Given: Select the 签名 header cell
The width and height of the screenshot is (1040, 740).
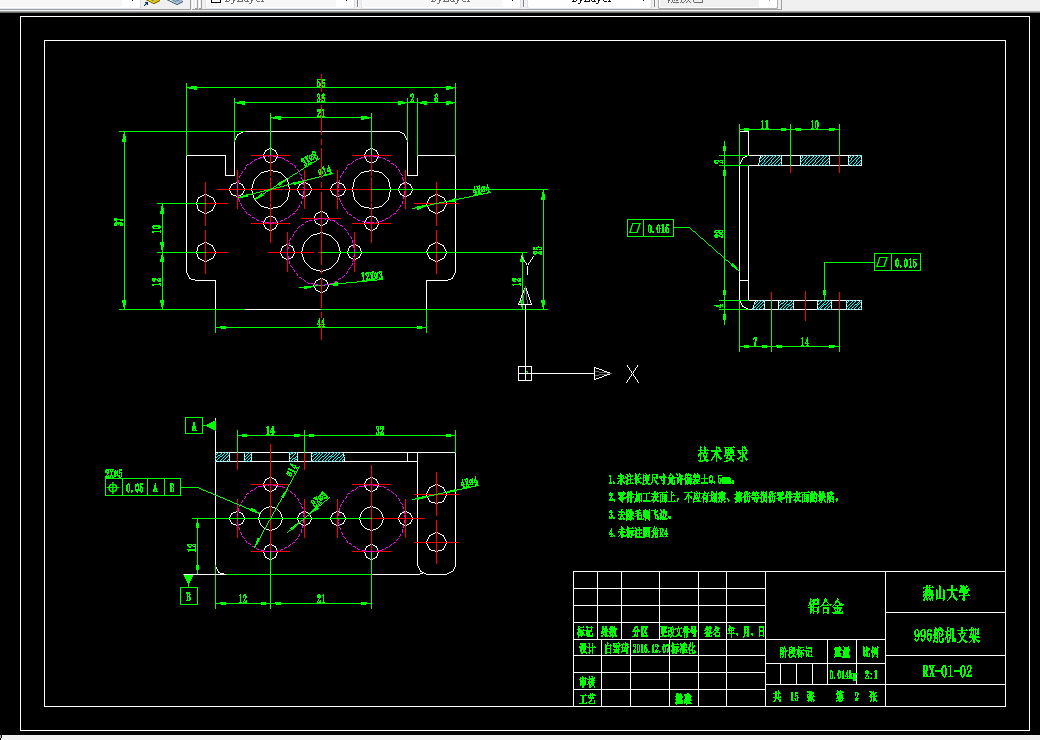Looking at the screenshot, I should [712, 632].
